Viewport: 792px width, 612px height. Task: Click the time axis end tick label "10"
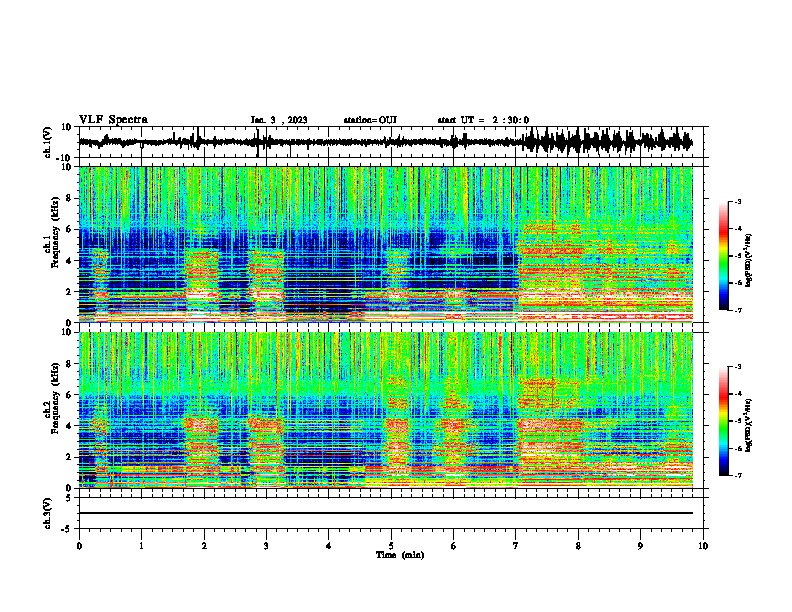pyautogui.click(x=703, y=546)
